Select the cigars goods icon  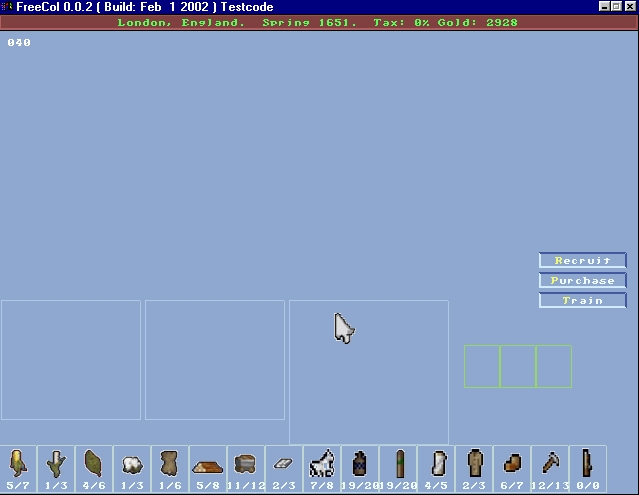tap(400, 464)
